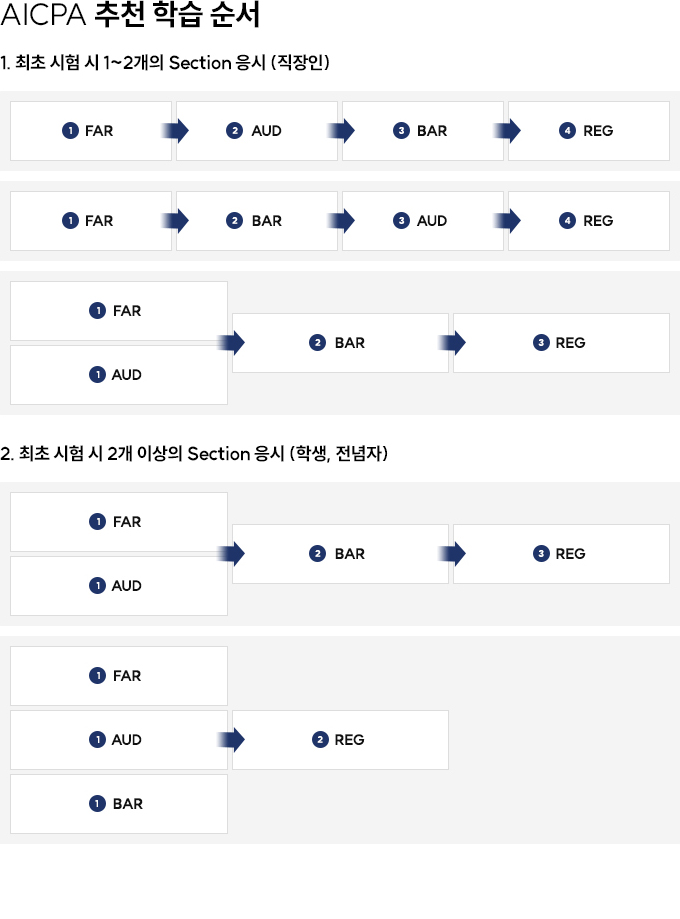
Task: Select the number 2 badge beside AUD
Action: coord(234,131)
